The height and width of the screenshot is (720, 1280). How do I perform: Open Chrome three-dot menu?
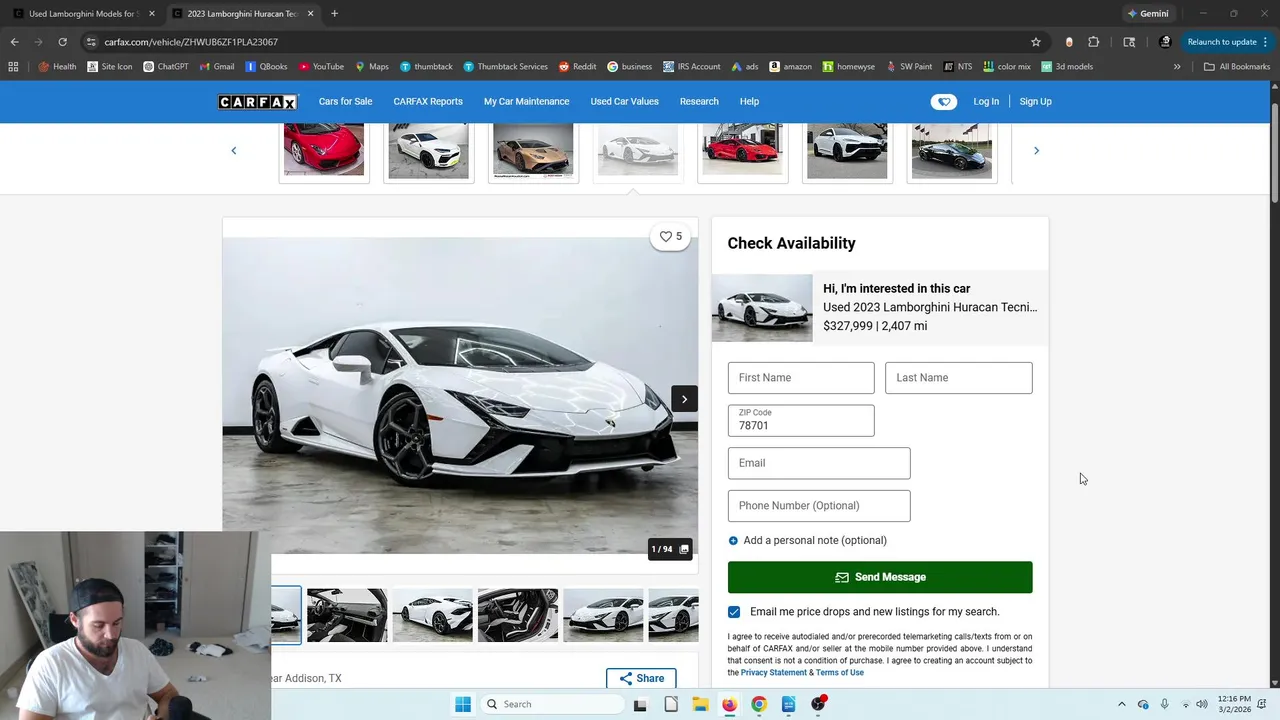pyautogui.click(x=1266, y=42)
